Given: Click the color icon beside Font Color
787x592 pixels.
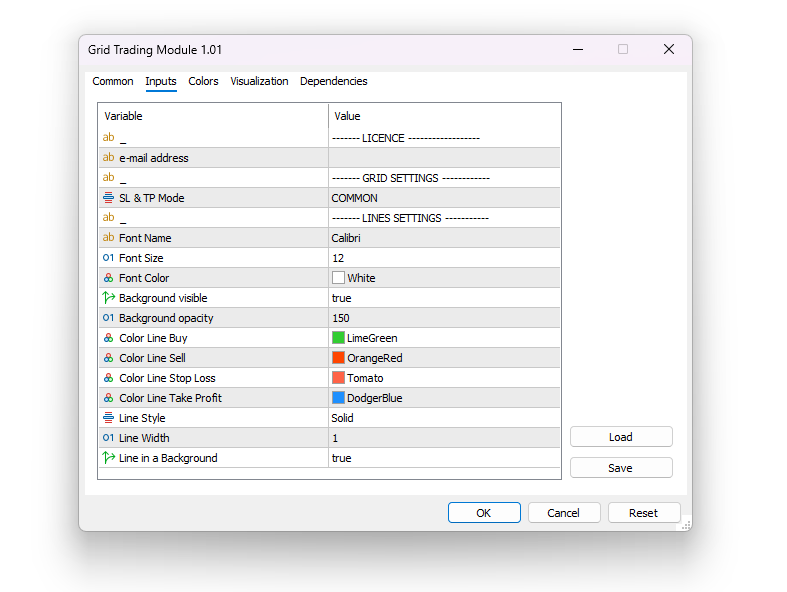Looking at the screenshot, I should [108, 278].
